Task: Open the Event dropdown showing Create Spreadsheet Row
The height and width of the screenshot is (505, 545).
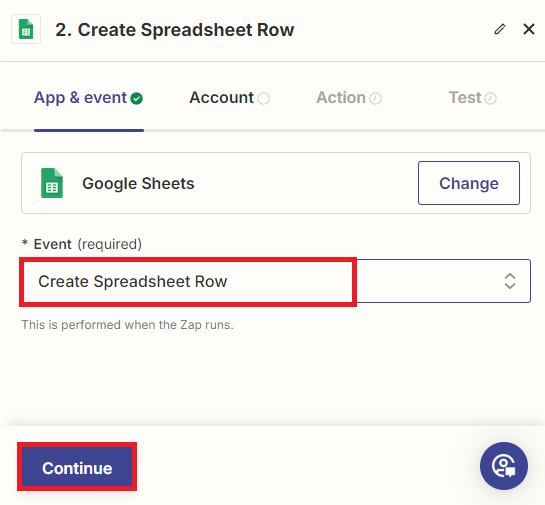Action: 276,281
